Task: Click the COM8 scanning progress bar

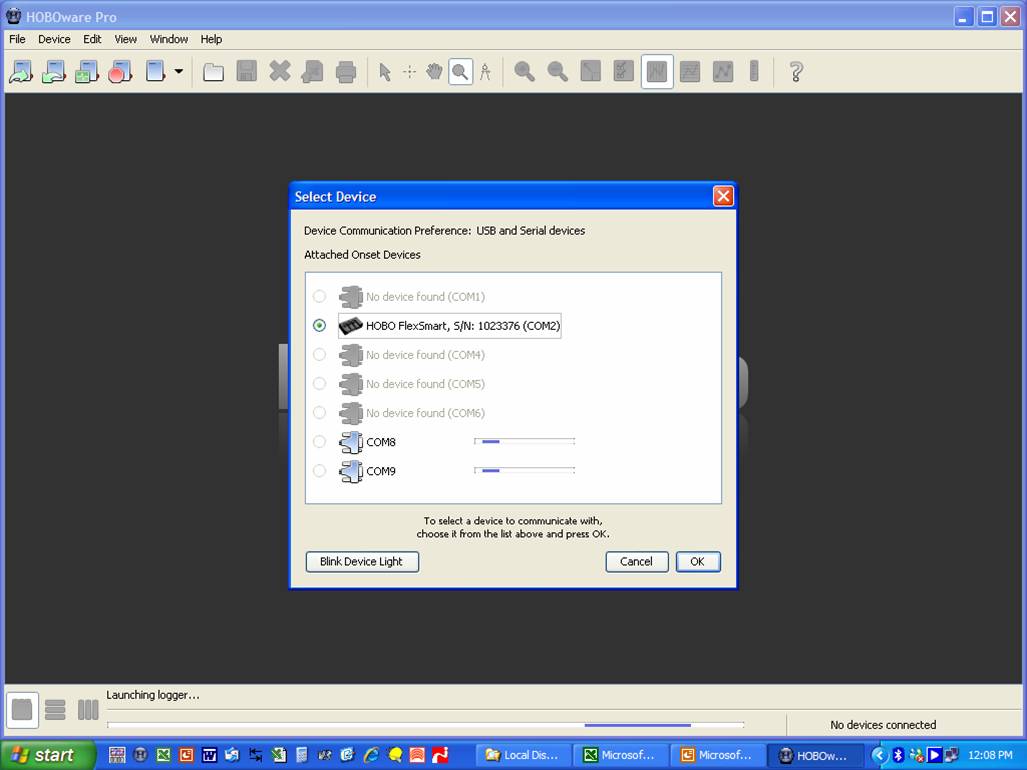Action: click(524, 441)
